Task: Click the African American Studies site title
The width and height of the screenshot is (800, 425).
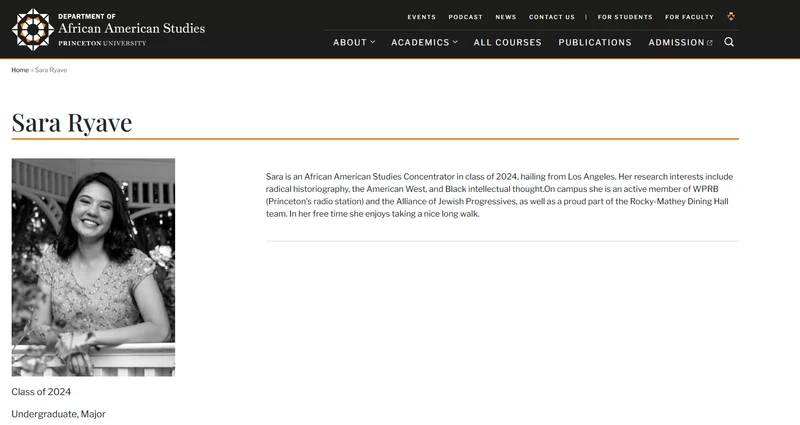Action: coord(131,28)
